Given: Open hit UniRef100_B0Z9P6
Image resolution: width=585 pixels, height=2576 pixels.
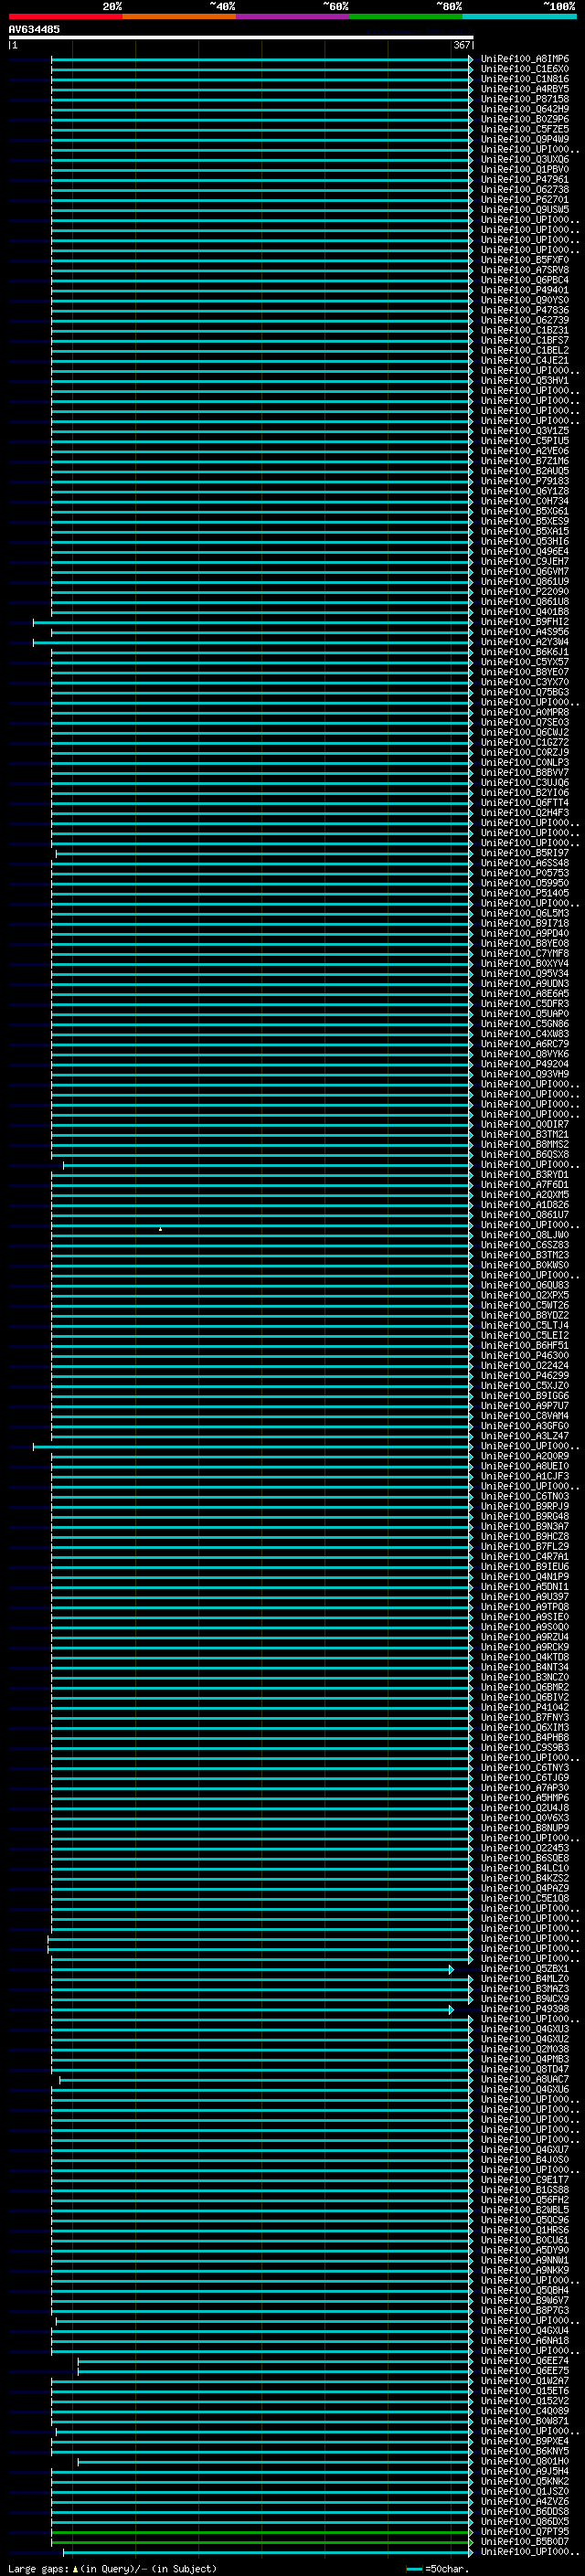Looking at the screenshot, I should coord(525,119).
